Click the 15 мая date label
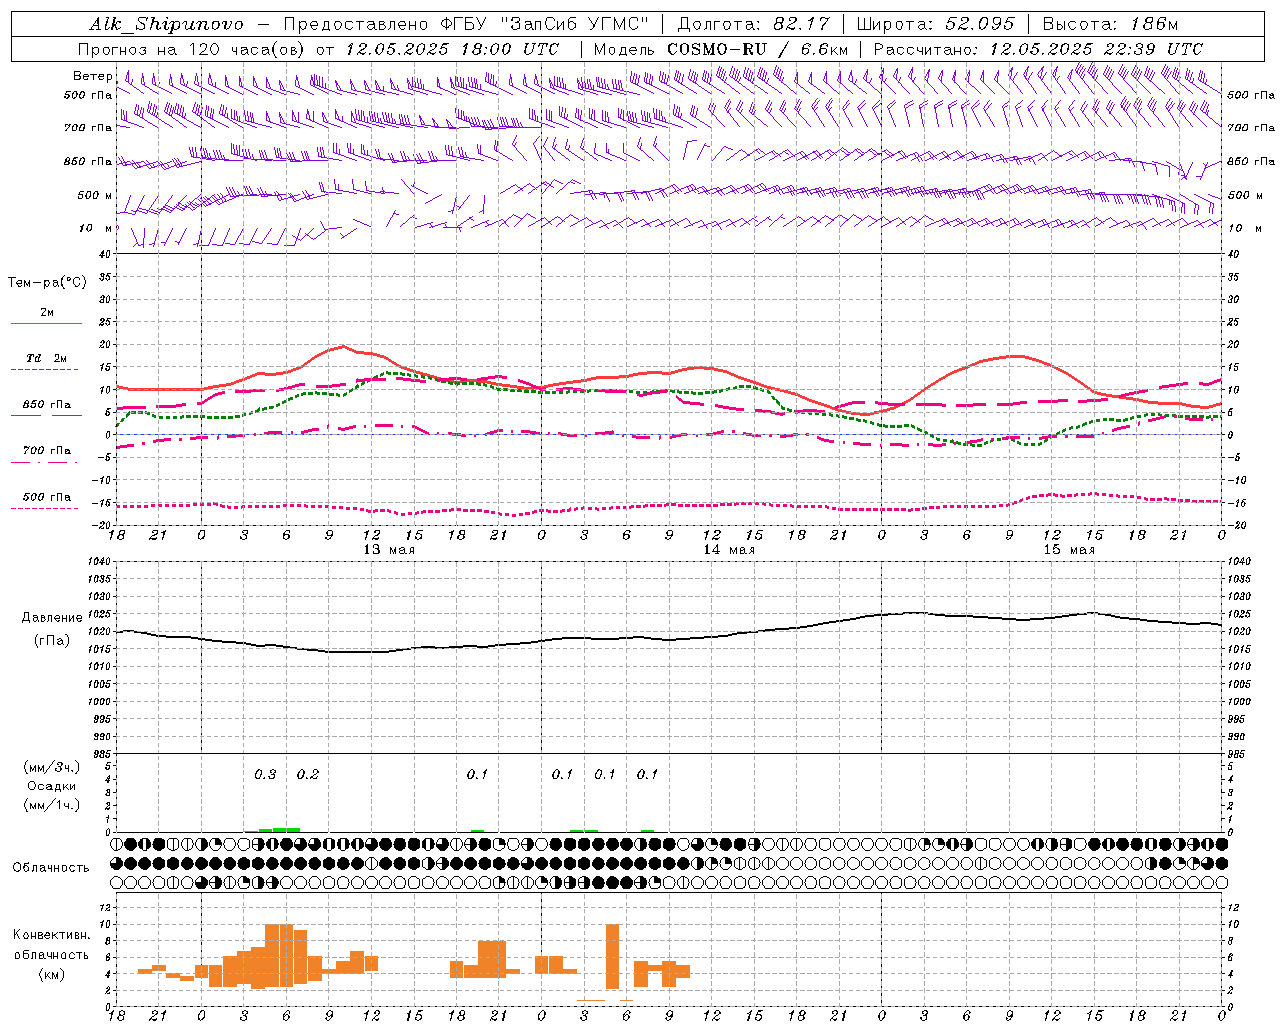Image resolution: width=1280 pixels, height=1024 pixels. click(1069, 550)
